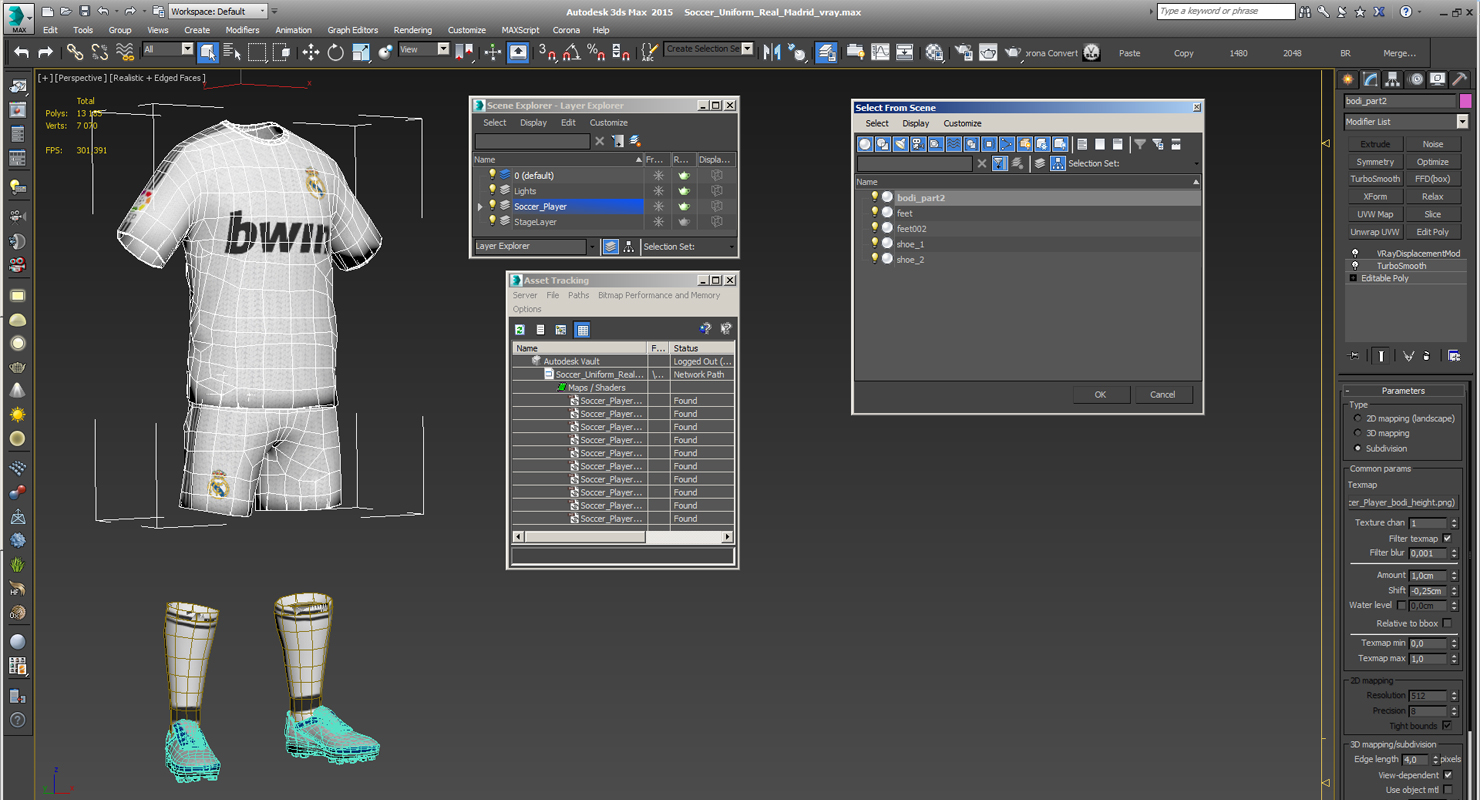The width and height of the screenshot is (1480, 800).
Task: Click the Undo arrow in main toolbar
Action: [21, 52]
